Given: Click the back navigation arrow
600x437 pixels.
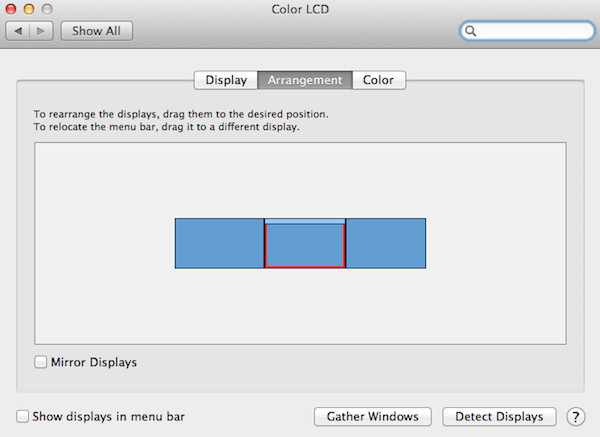Looking at the screenshot, I should point(18,31).
